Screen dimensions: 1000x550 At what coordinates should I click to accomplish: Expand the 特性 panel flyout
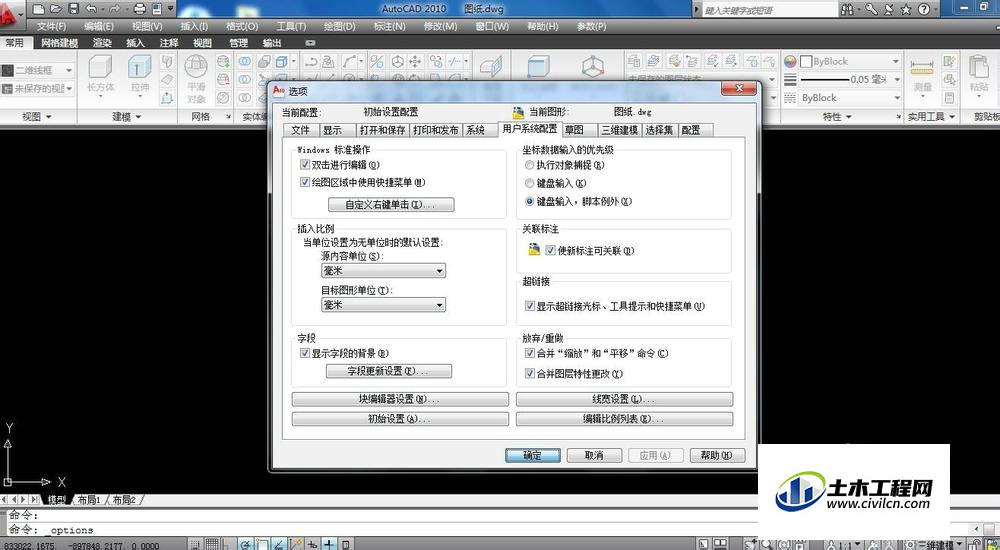pyautogui.click(x=837, y=117)
